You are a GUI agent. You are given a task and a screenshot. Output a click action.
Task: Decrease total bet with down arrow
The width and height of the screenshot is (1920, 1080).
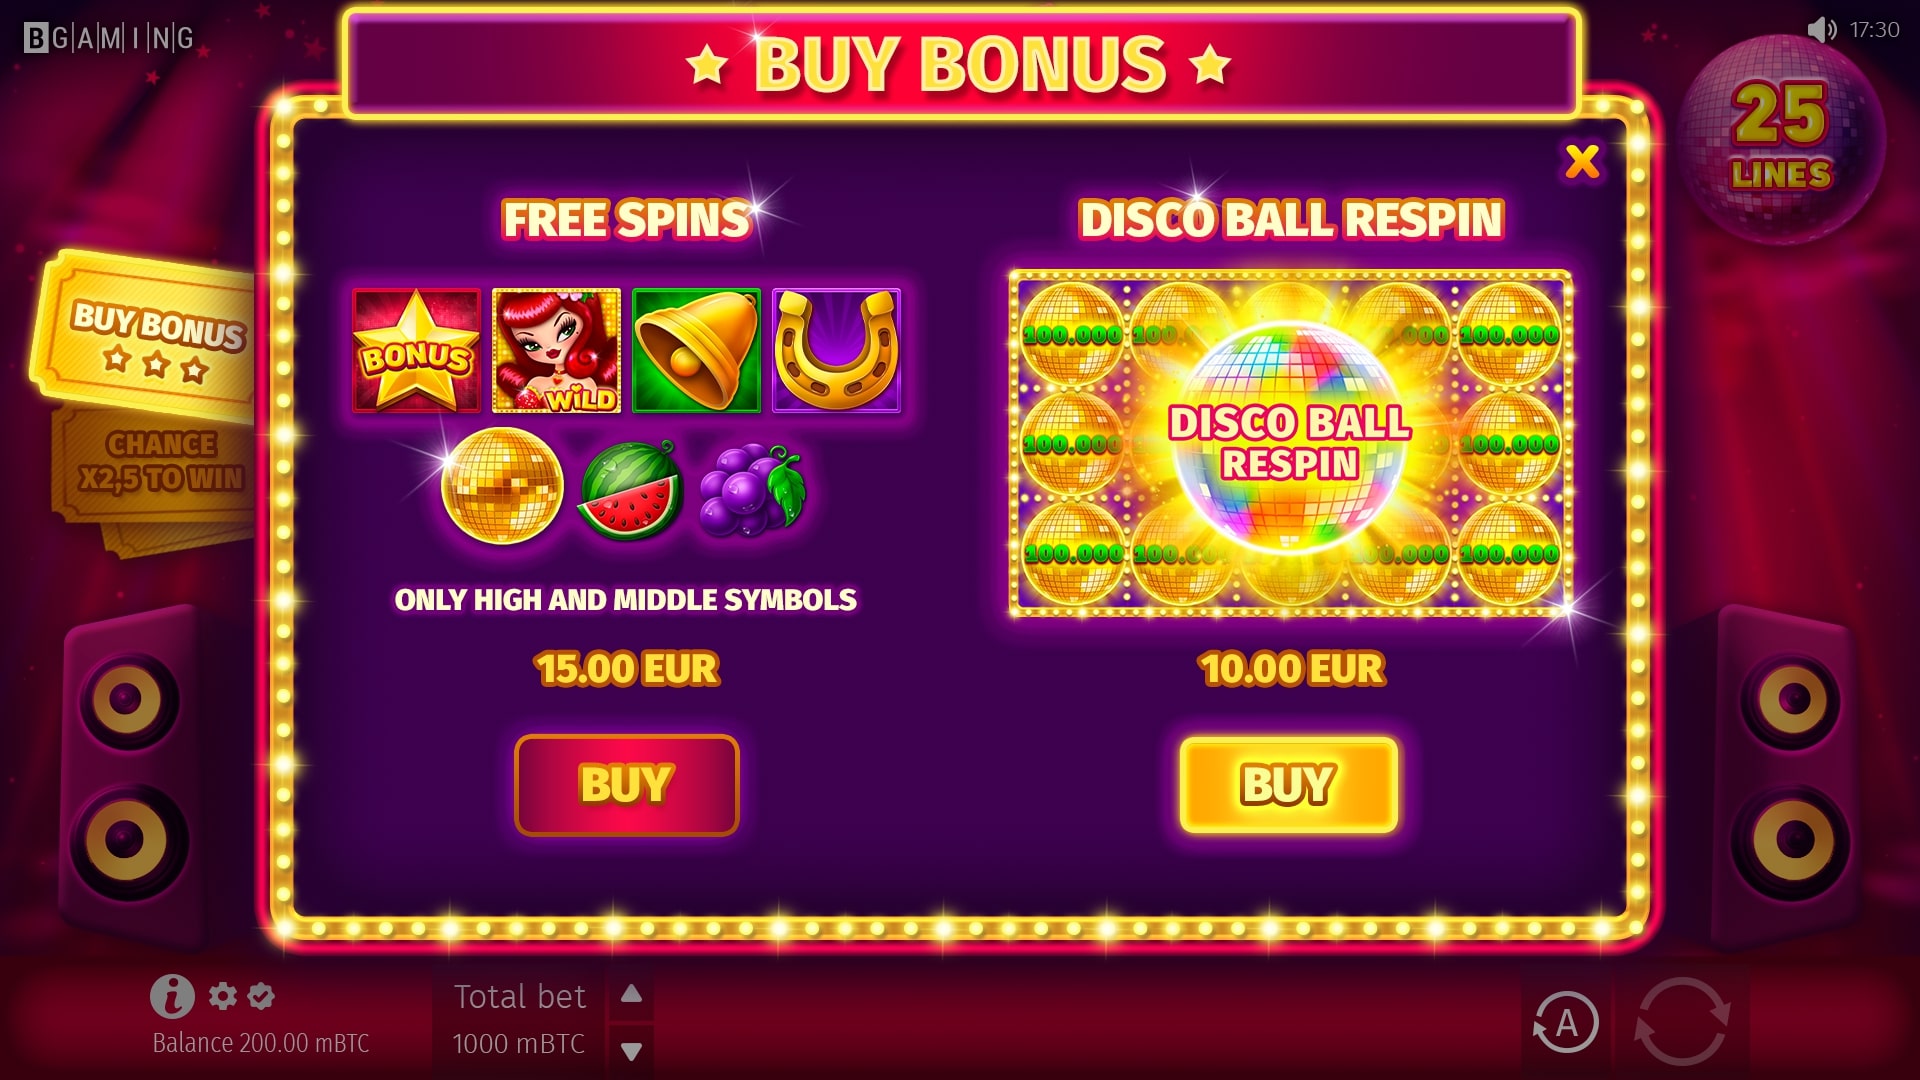pos(631,1050)
